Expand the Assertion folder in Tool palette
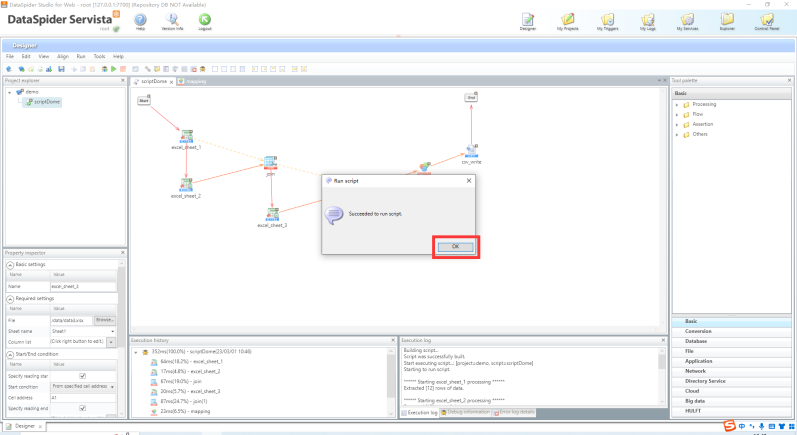Viewport: 797px width, 435px height. 677,125
